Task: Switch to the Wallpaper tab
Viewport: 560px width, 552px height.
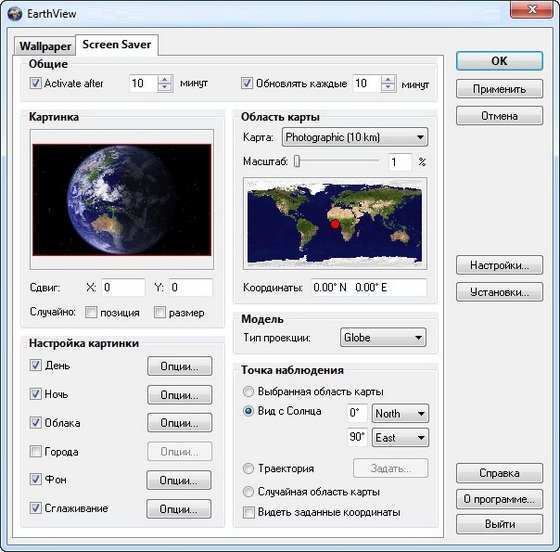Action: click(x=45, y=46)
